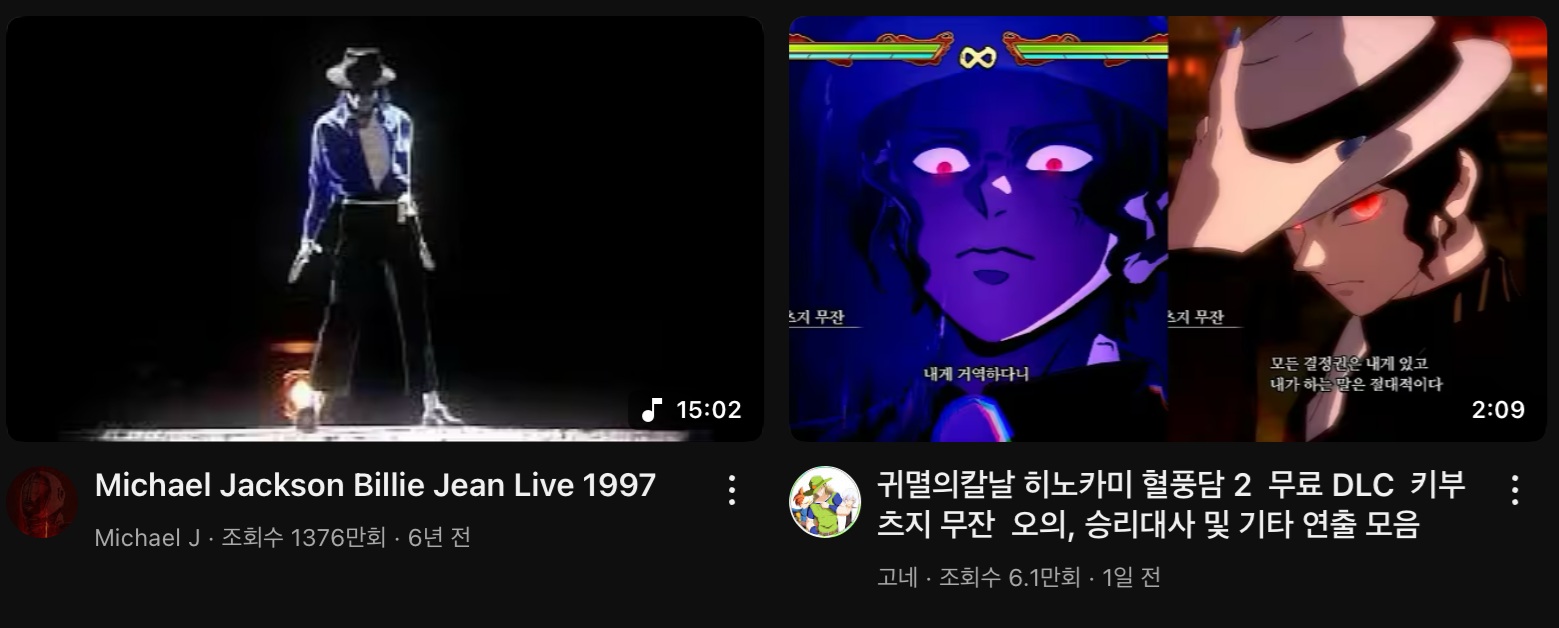
Task: Open more options for Billie Jean video
Action: [x=732, y=490]
